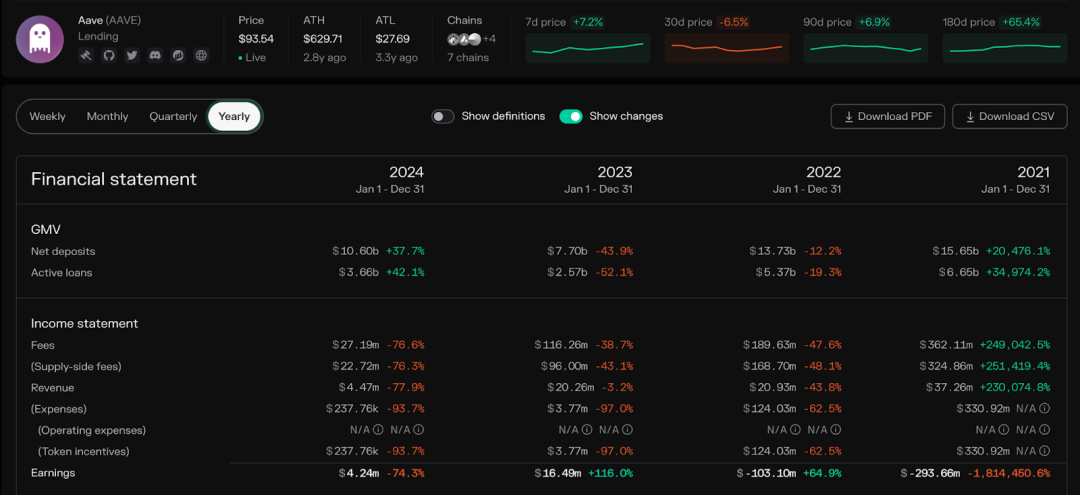
Task: Enable the Show definitions toggle
Action: (443, 116)
